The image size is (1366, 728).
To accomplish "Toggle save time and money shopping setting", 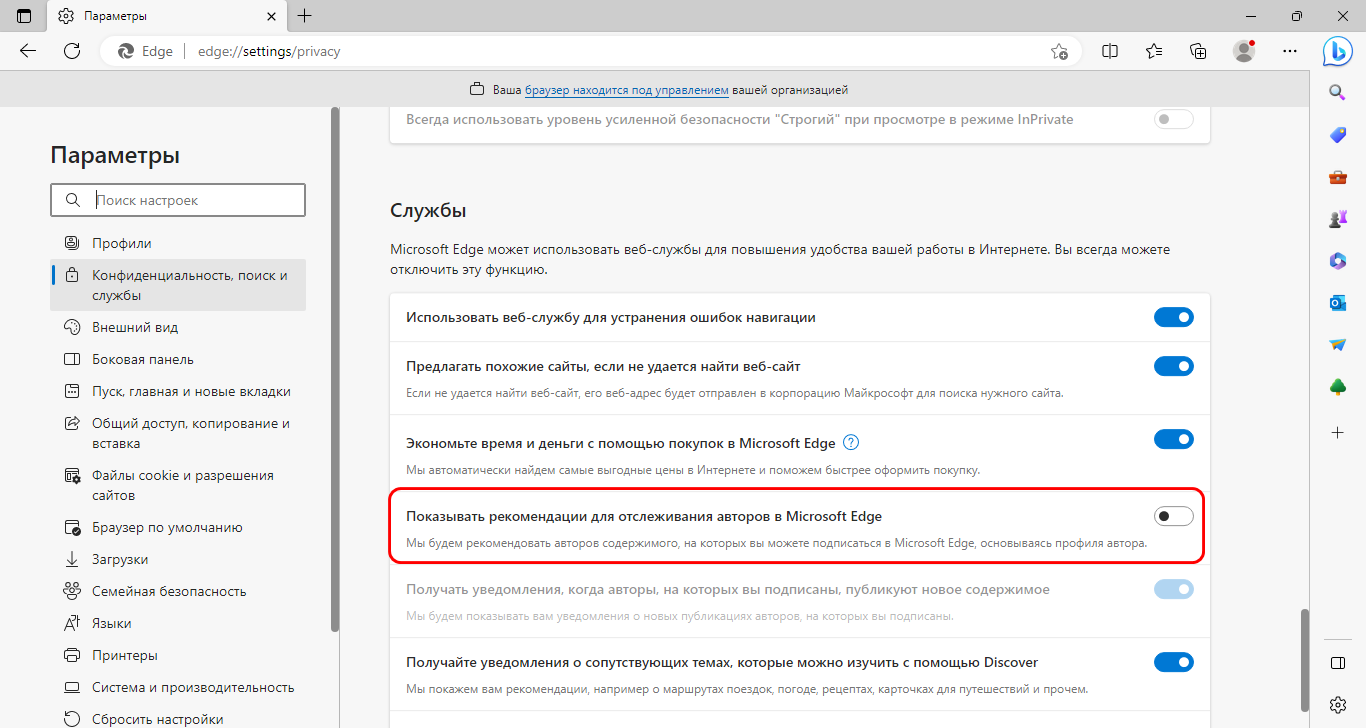I will click(1174, 440).
